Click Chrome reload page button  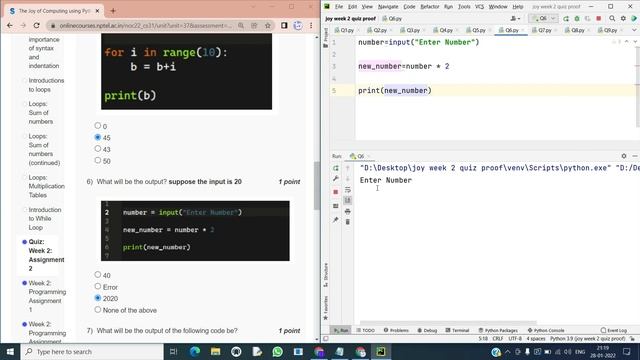point(36,25)
